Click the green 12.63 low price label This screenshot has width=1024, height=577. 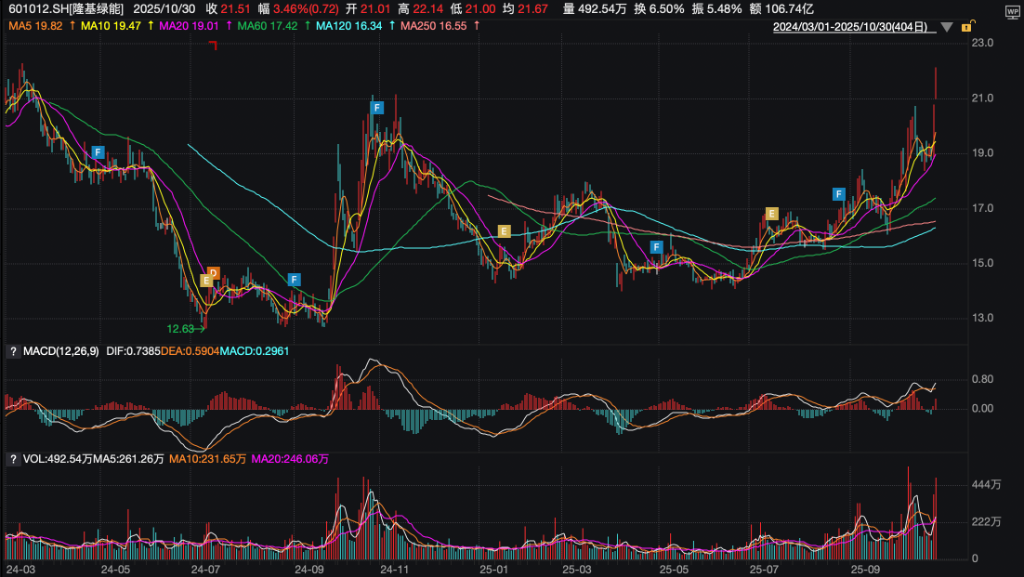[x=180, y=329]
